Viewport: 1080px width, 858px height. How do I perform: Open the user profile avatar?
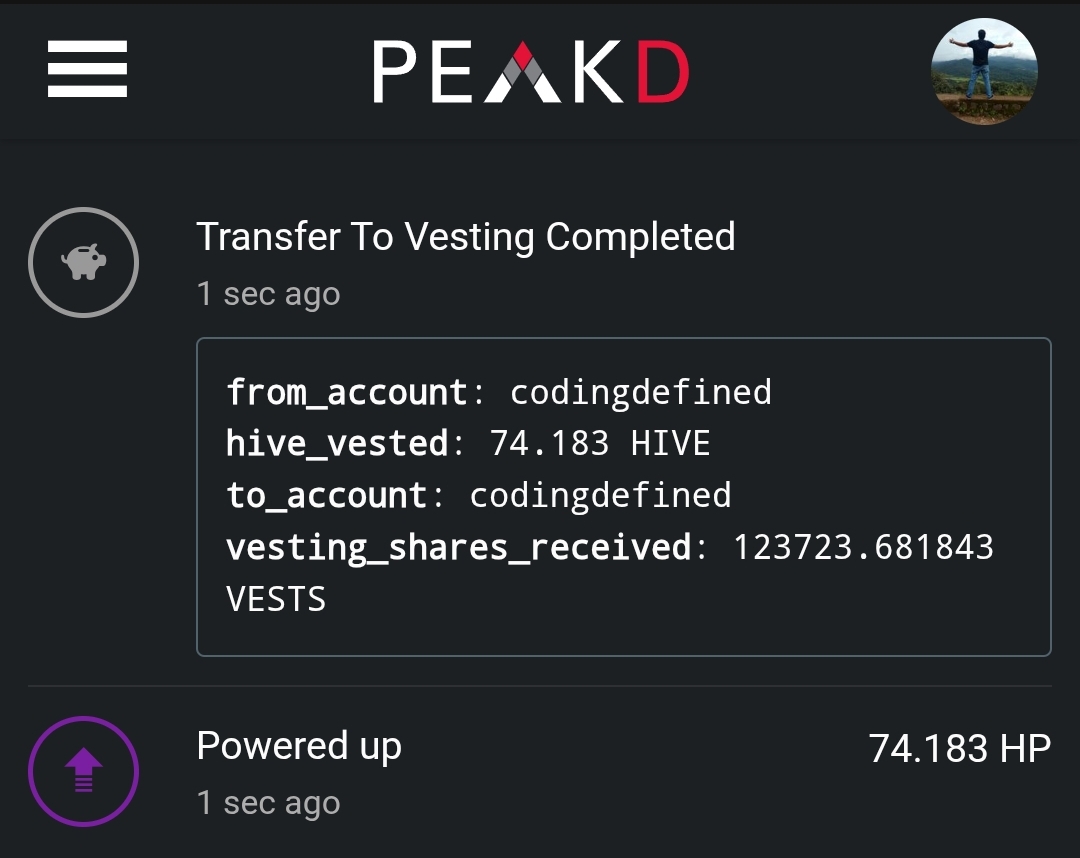984,72
